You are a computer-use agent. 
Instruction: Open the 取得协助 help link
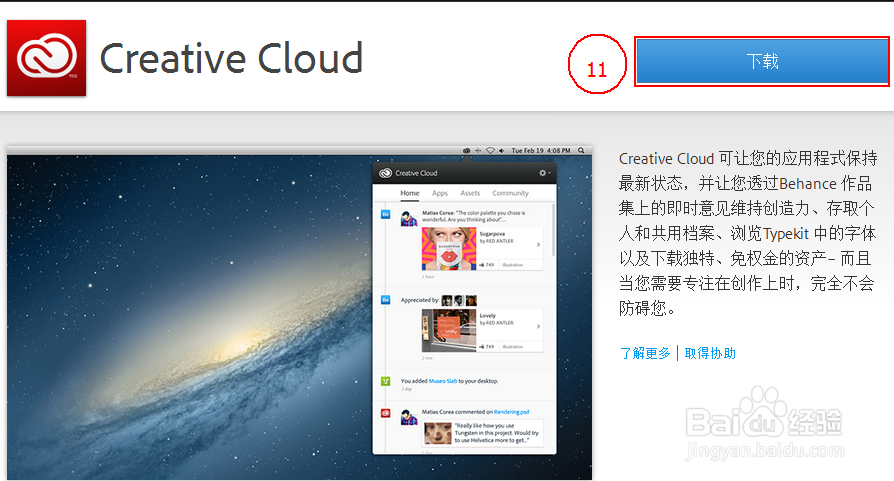pyautogui.click(x=710, y=353)
